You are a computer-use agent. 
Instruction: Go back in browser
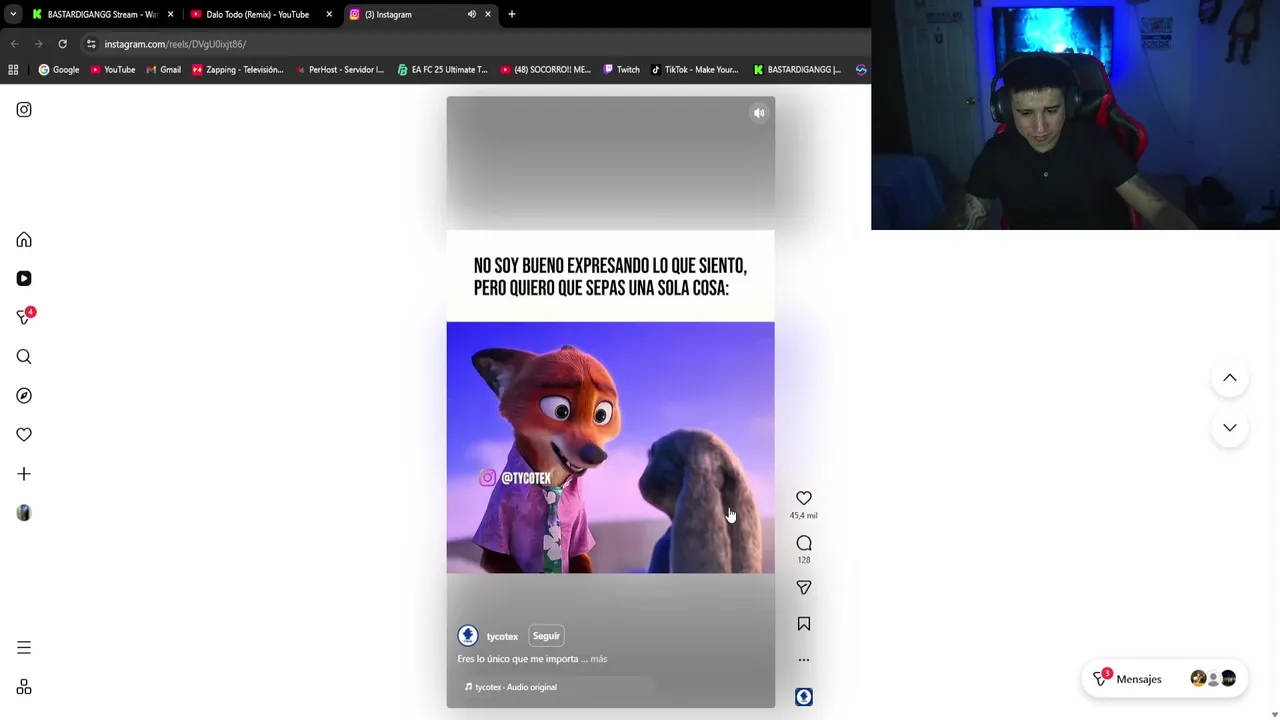[14, 44]
